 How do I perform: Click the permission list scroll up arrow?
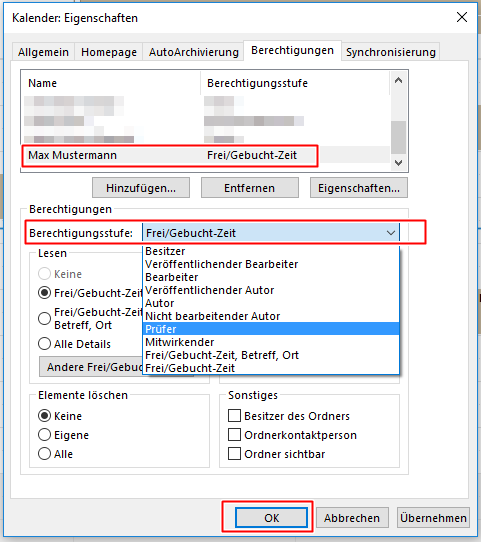pyautogui.click(x=398, y=81)
